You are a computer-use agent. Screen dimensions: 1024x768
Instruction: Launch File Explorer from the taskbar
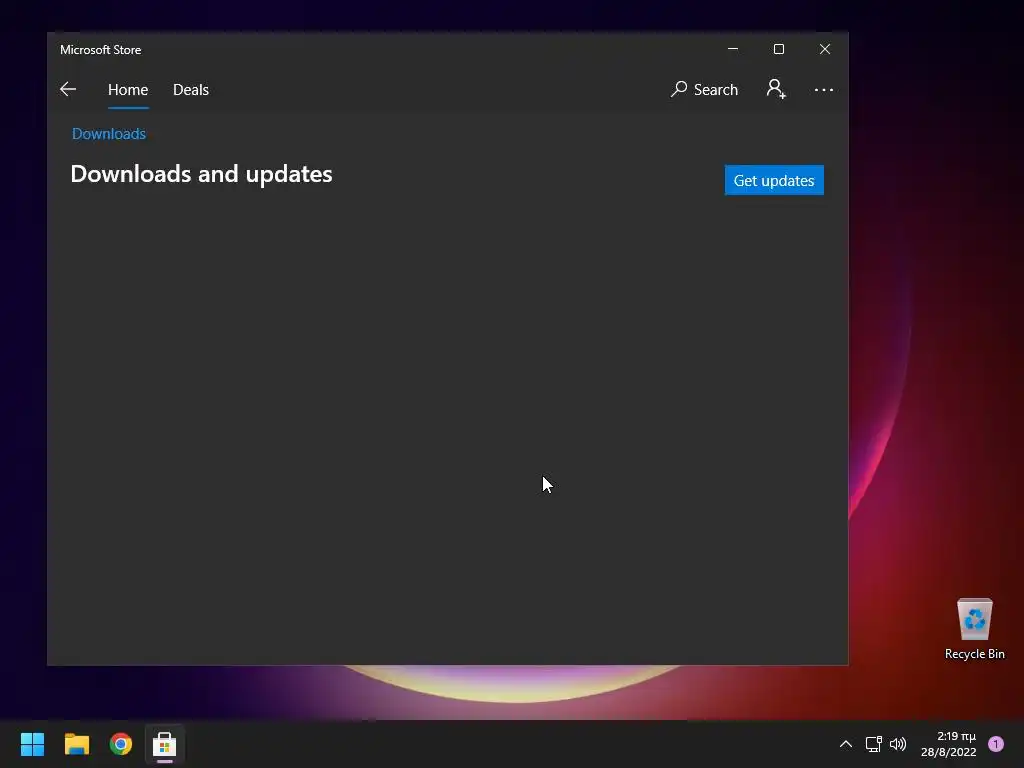coord(76,744)
